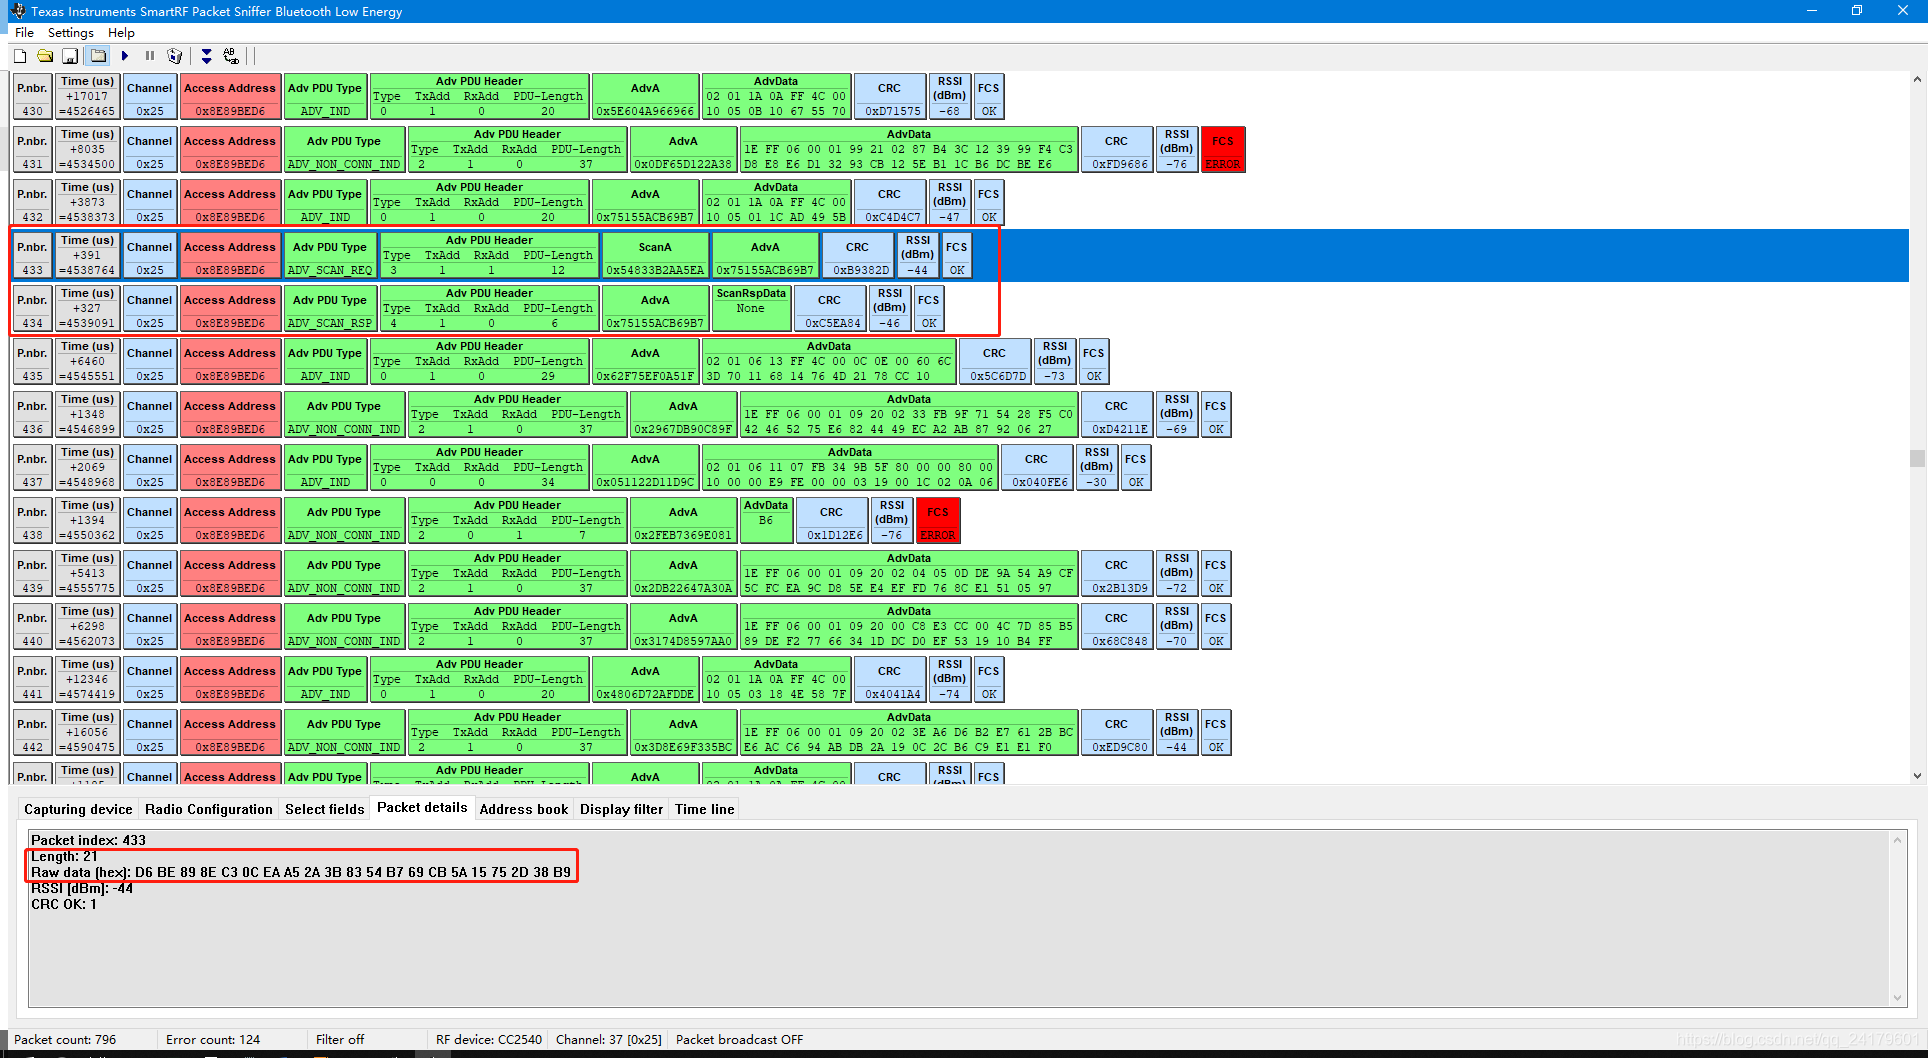This screenshot has width=1928, height=1058.
Task: Toggle the highlighted panel folder toolbar icon
Action: click(98, 56)
